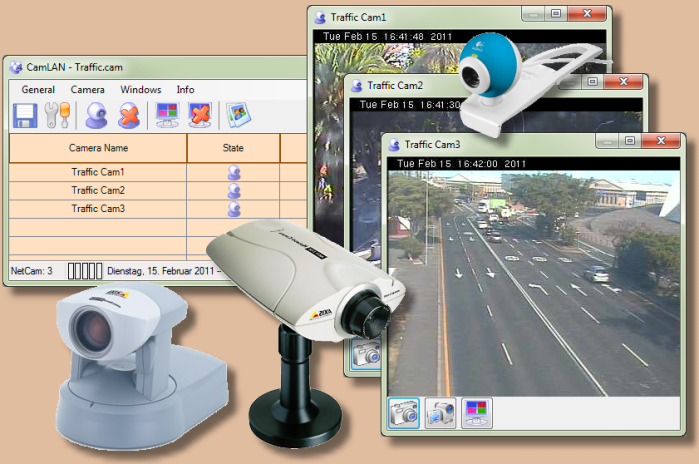Image resolution: width=699 pixels, height=464 pixels.
Task: Minimize the Traffic Cam3 window
Action: coord(607,141)
